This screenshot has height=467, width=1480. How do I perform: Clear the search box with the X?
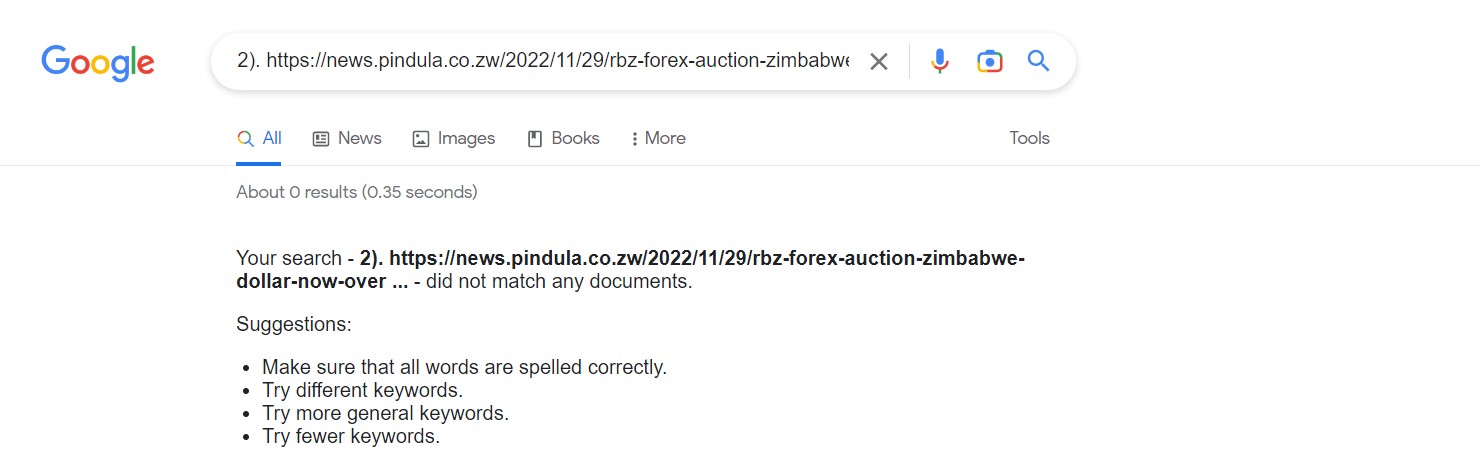coord(878,62)
